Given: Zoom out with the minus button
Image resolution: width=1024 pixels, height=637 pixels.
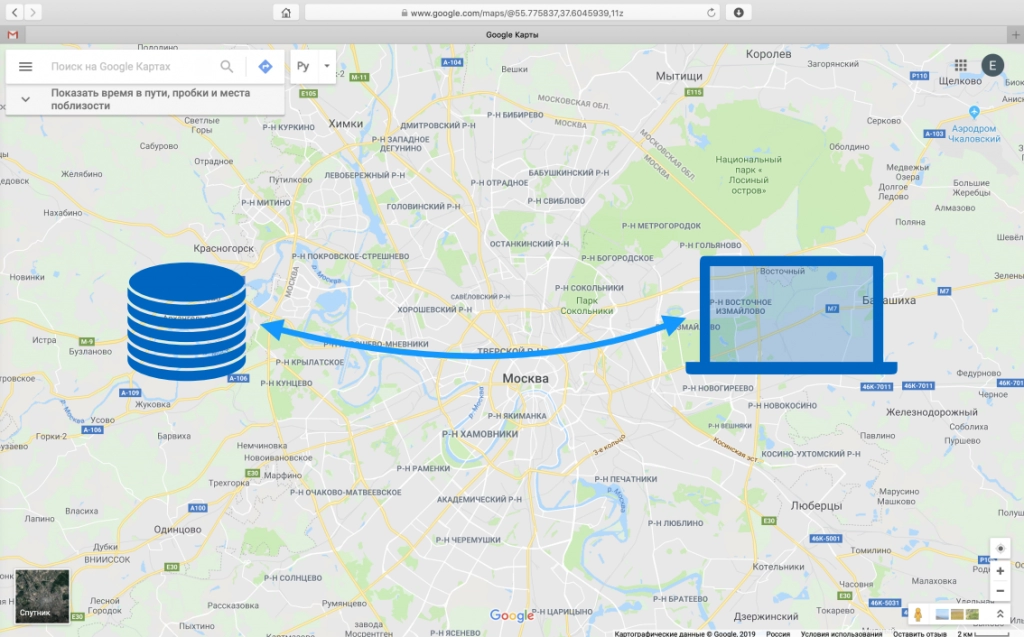Looking at the screenshot, I should (x=1000, y=591).
